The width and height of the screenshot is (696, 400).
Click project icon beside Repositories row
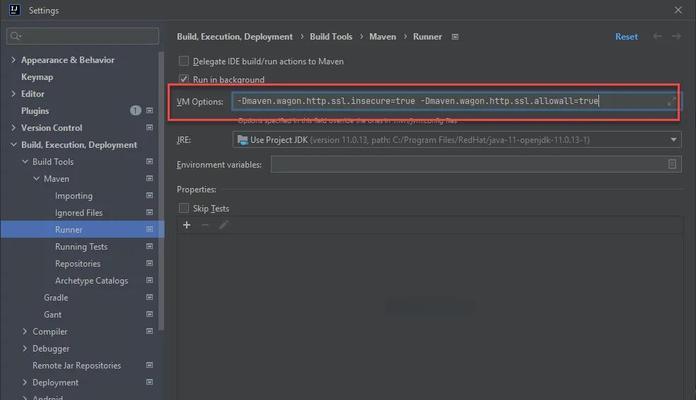(x=150, y=263)
